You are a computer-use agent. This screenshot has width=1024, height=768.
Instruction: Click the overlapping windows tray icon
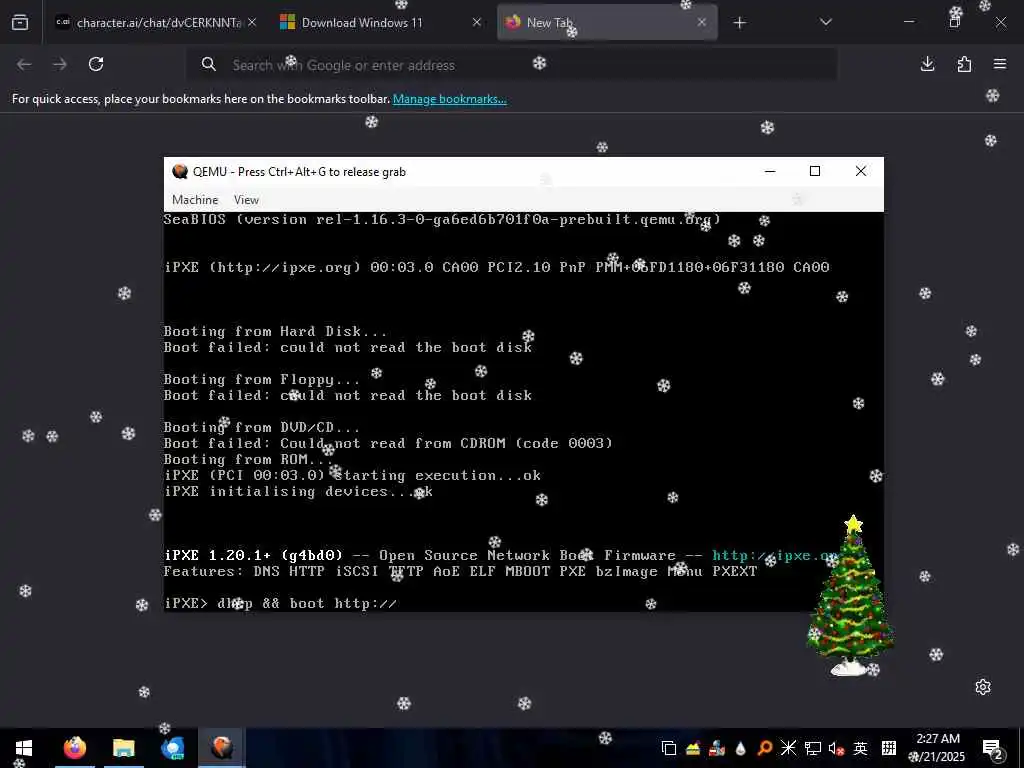coord(668,748)
